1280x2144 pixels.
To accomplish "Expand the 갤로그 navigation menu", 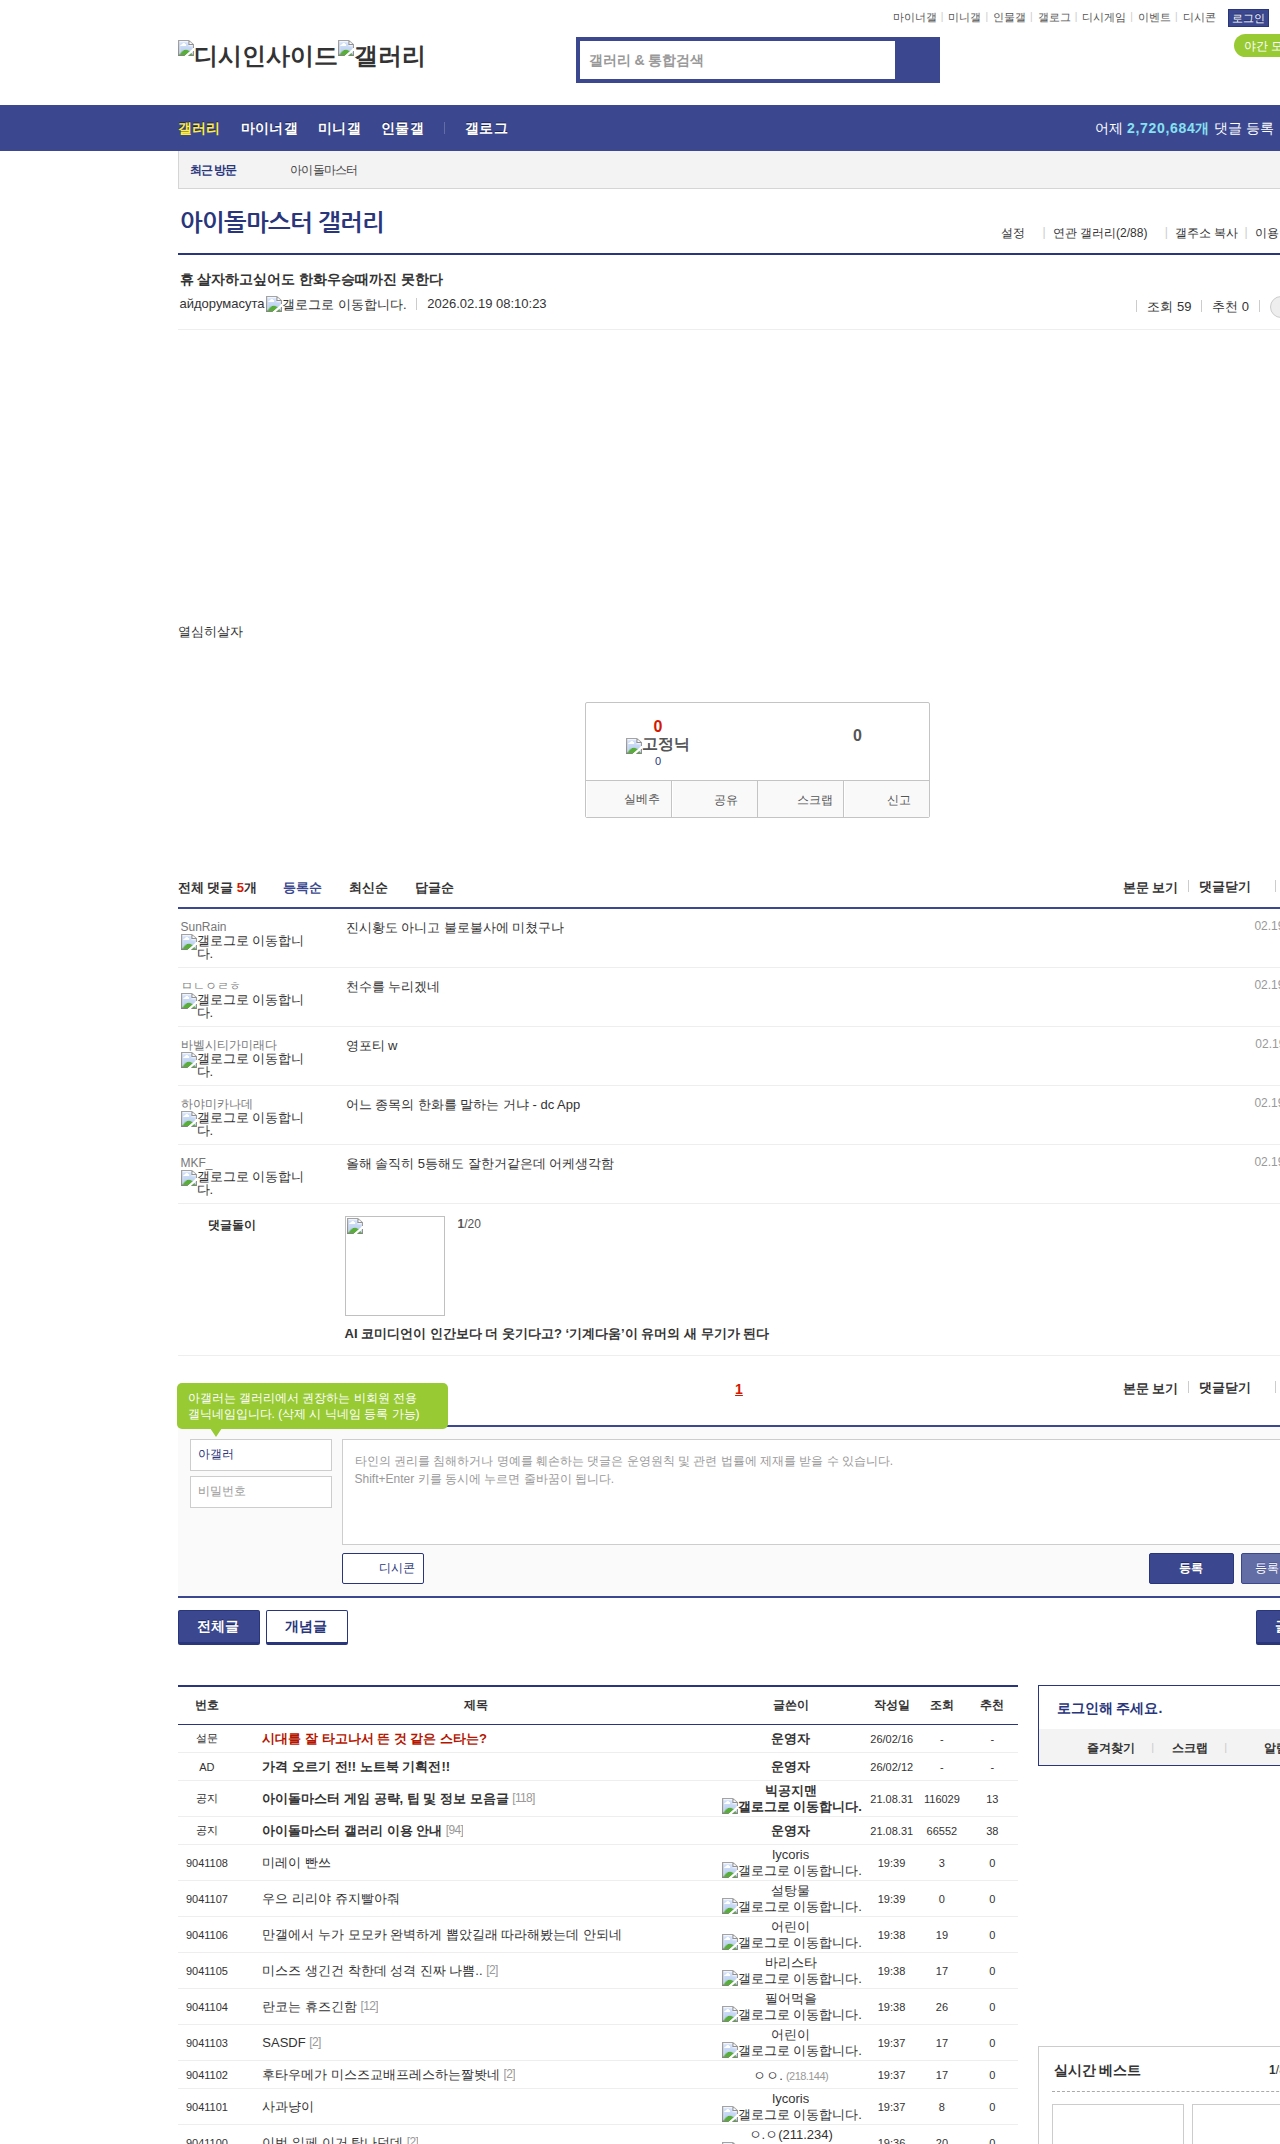I will [486, 128].
